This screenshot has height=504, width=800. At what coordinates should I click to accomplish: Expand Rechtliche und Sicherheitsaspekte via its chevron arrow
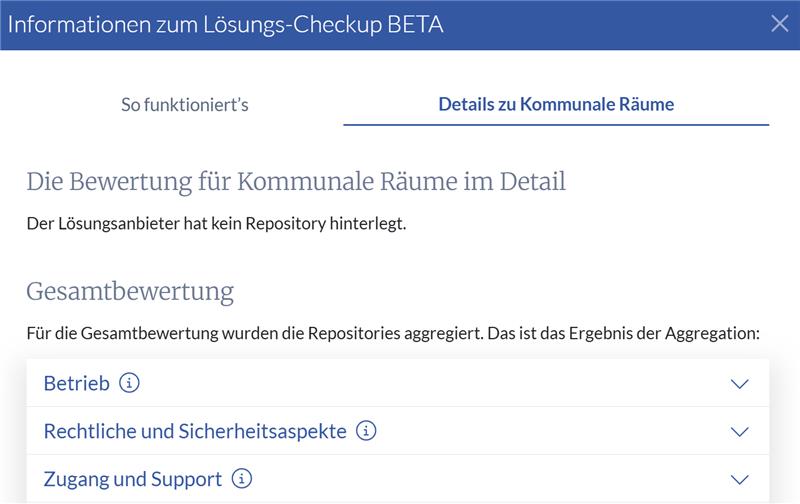[x=739, y=432]
